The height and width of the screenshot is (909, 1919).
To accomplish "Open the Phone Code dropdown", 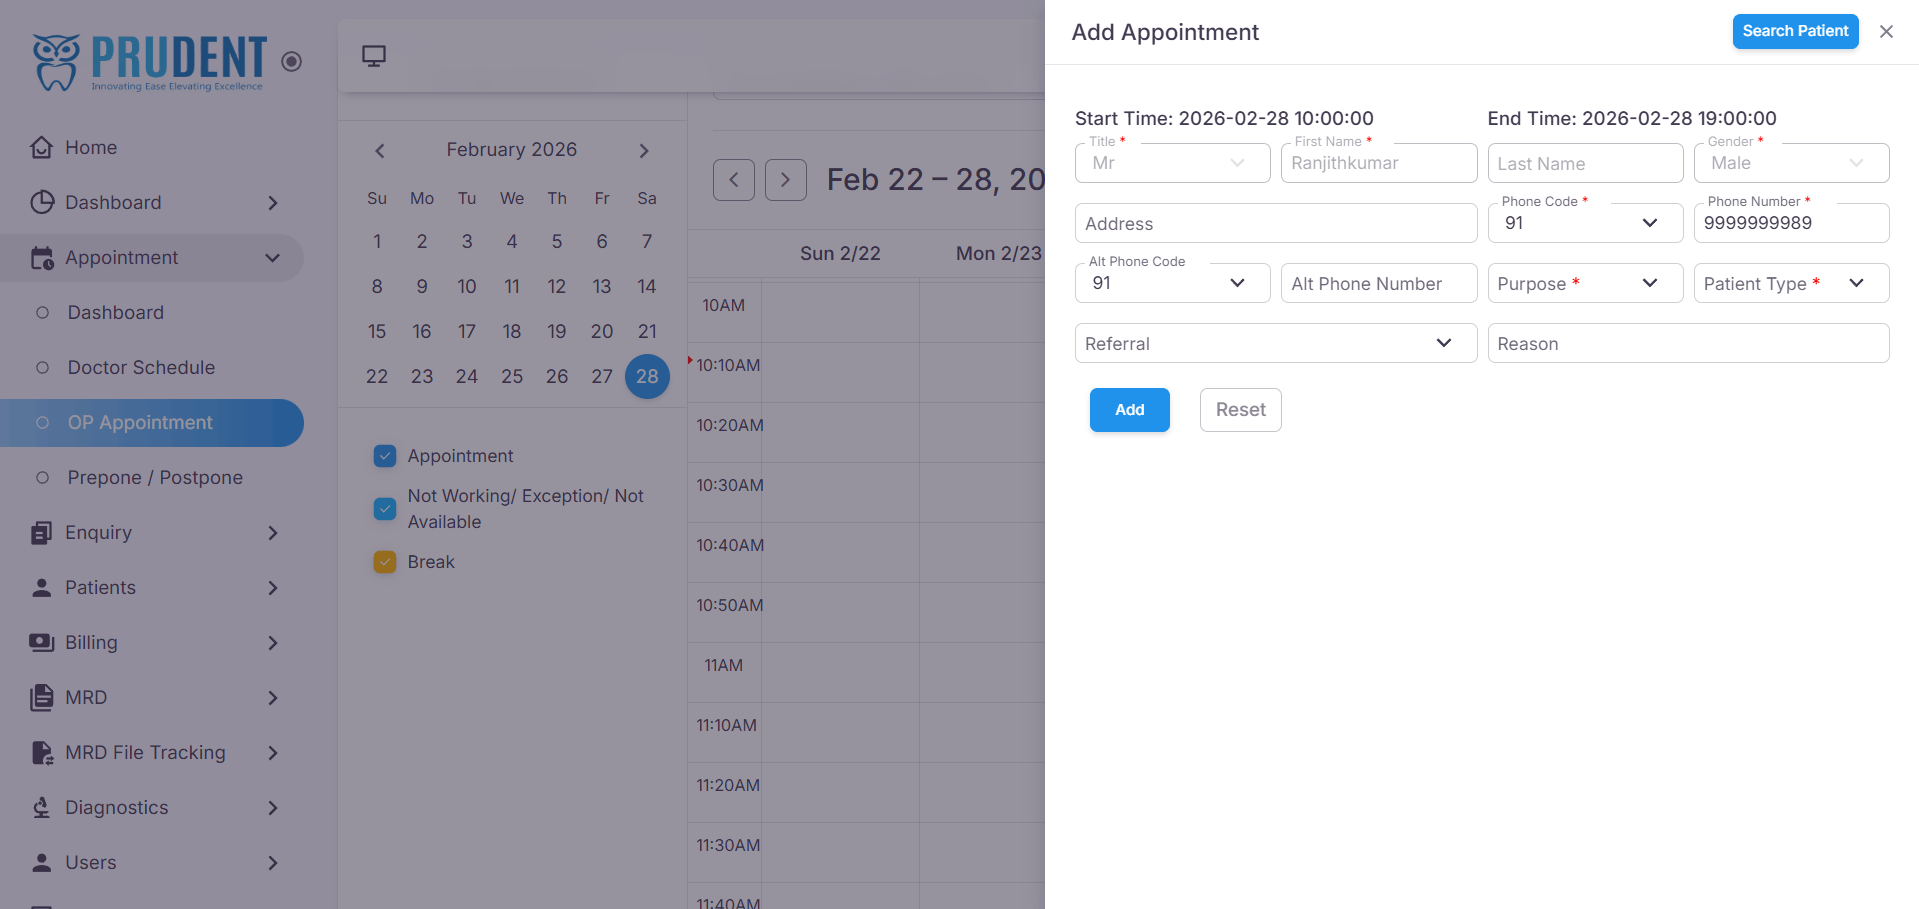I will pos(1585,223).
